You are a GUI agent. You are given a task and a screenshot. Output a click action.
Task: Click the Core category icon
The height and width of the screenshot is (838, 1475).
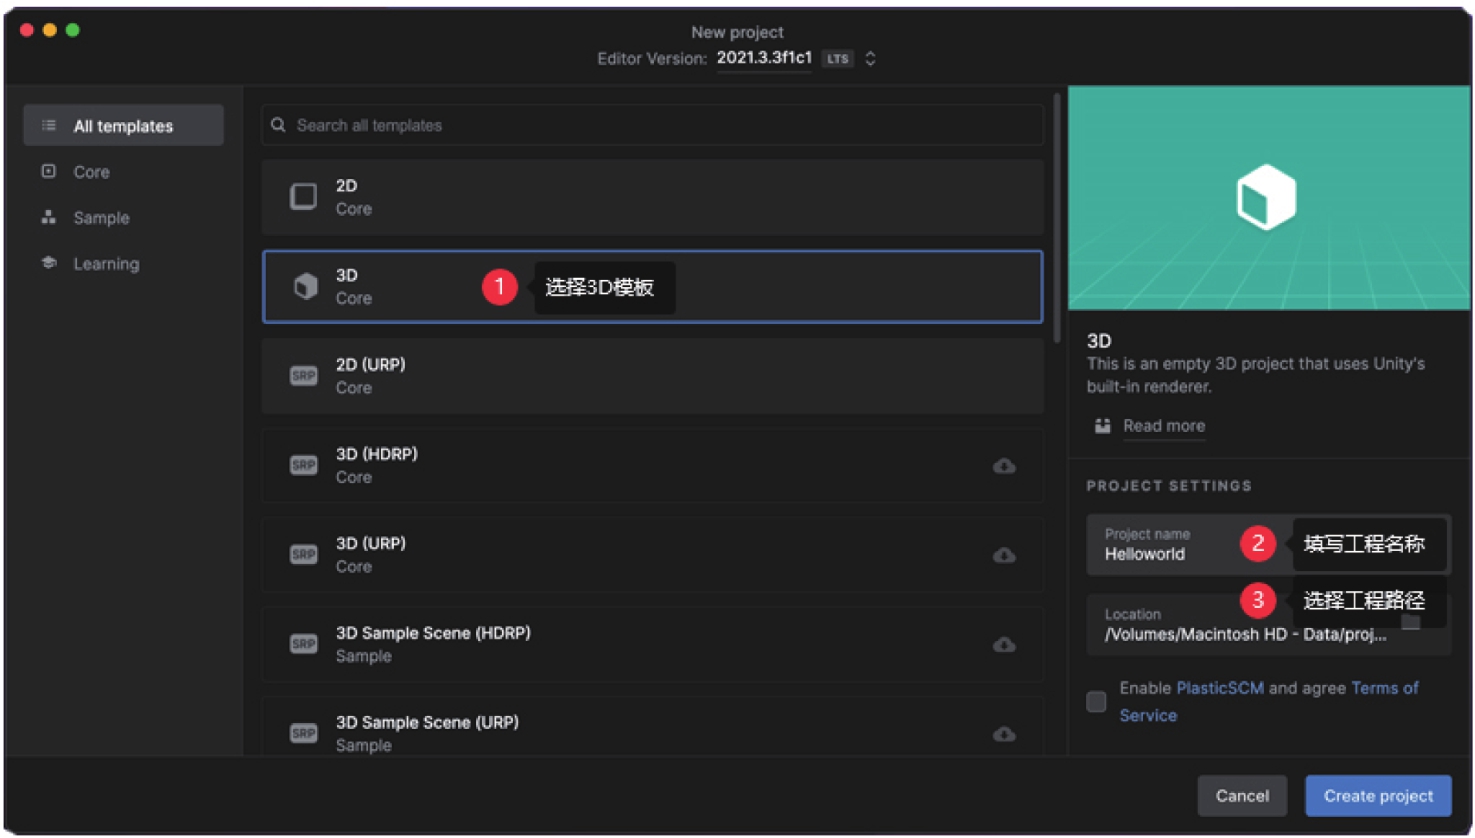[x=48, y=171]
